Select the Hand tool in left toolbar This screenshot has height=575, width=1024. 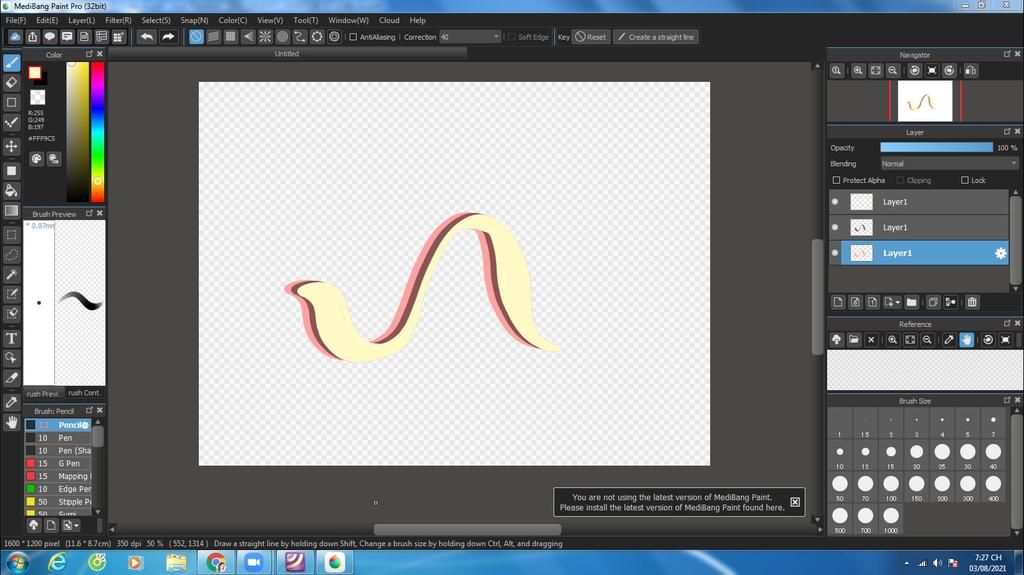pos(11,423)
